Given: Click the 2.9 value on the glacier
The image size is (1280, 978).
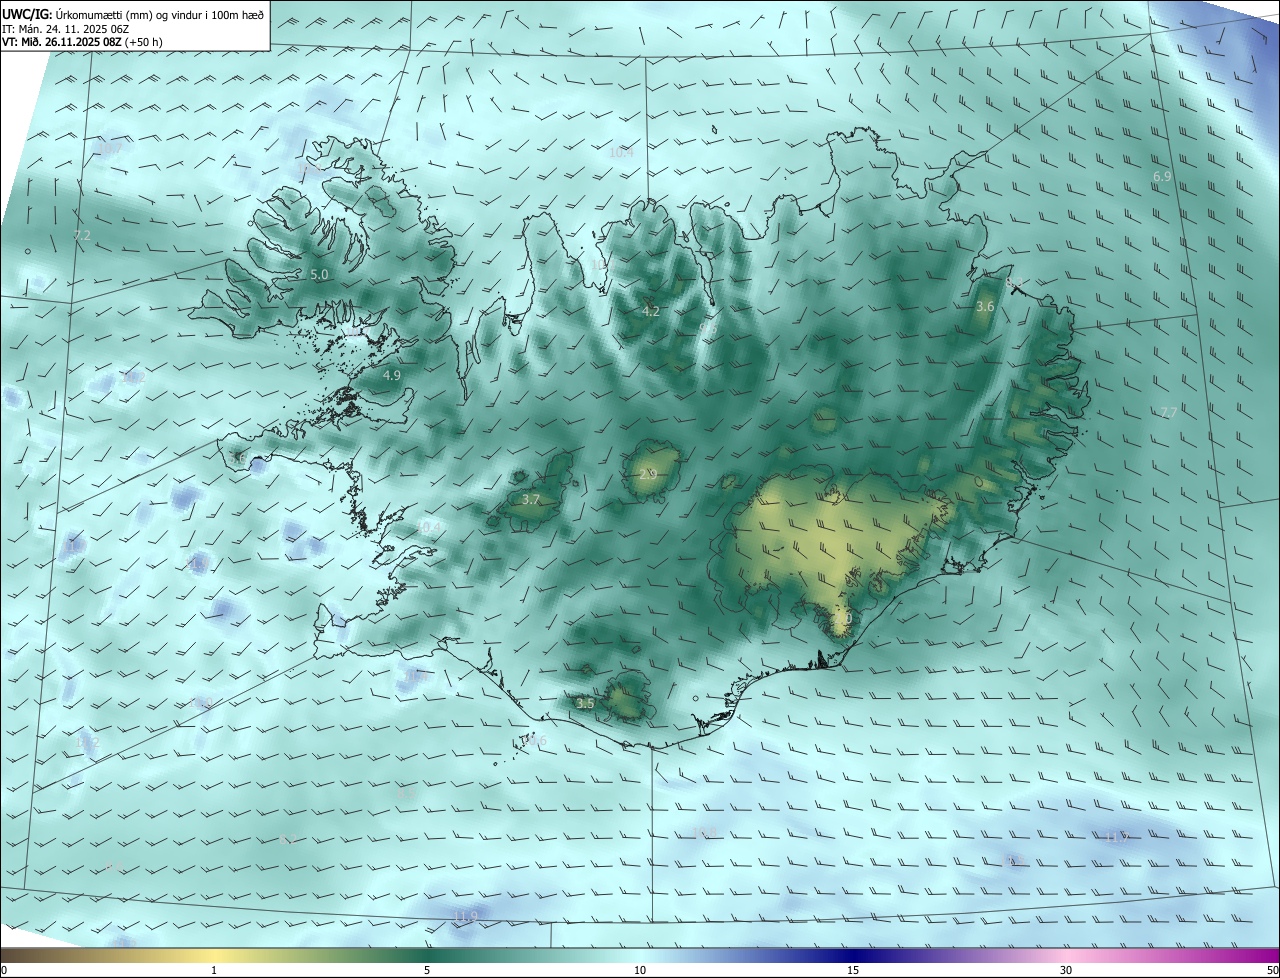Looking at the screenshot, I should click(647, 473).
